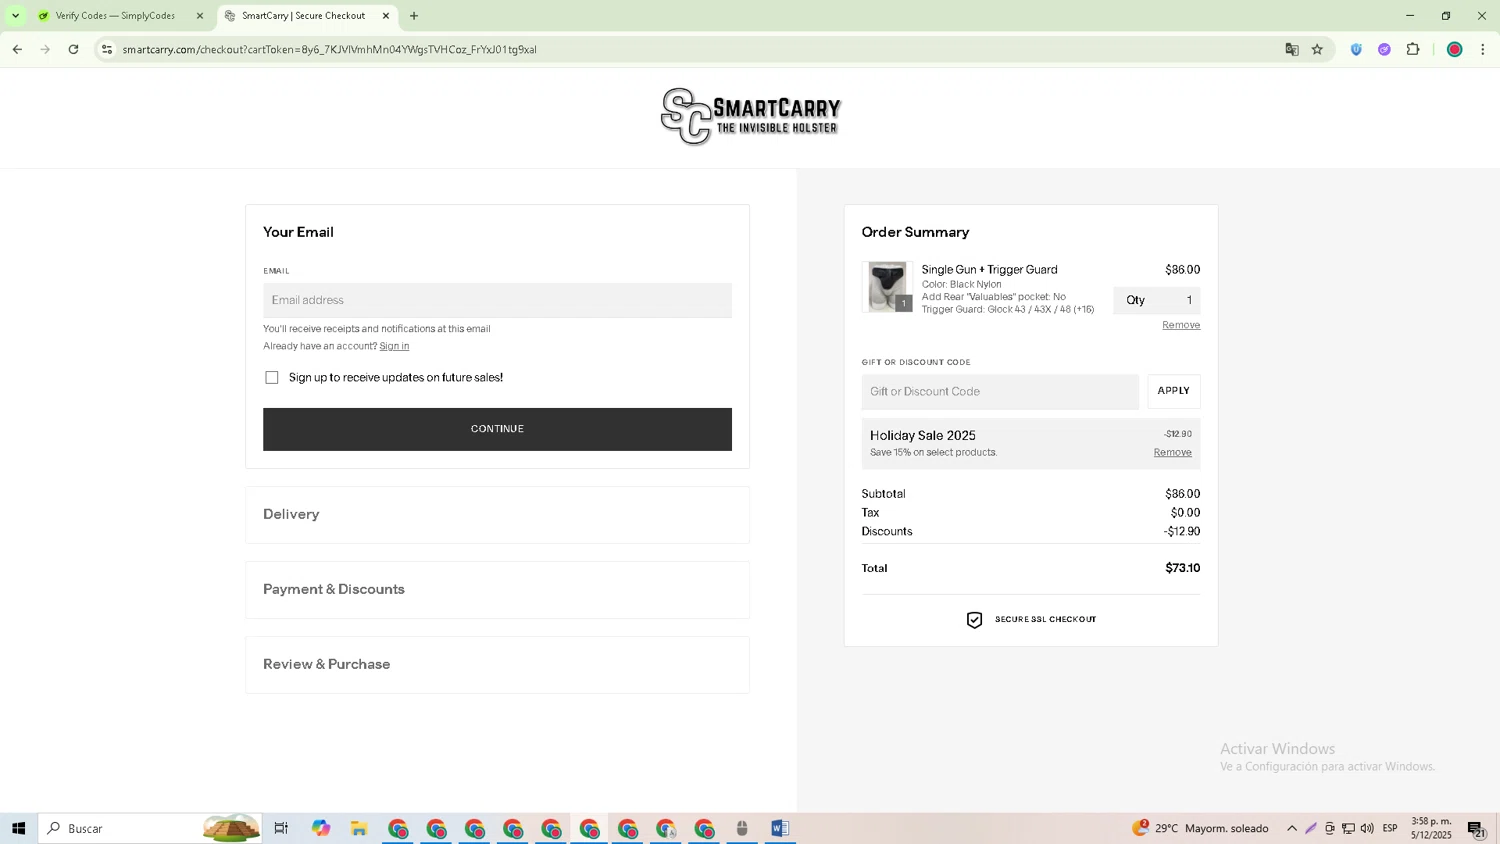Open the Chrome profile avatar

[1455, 49]
